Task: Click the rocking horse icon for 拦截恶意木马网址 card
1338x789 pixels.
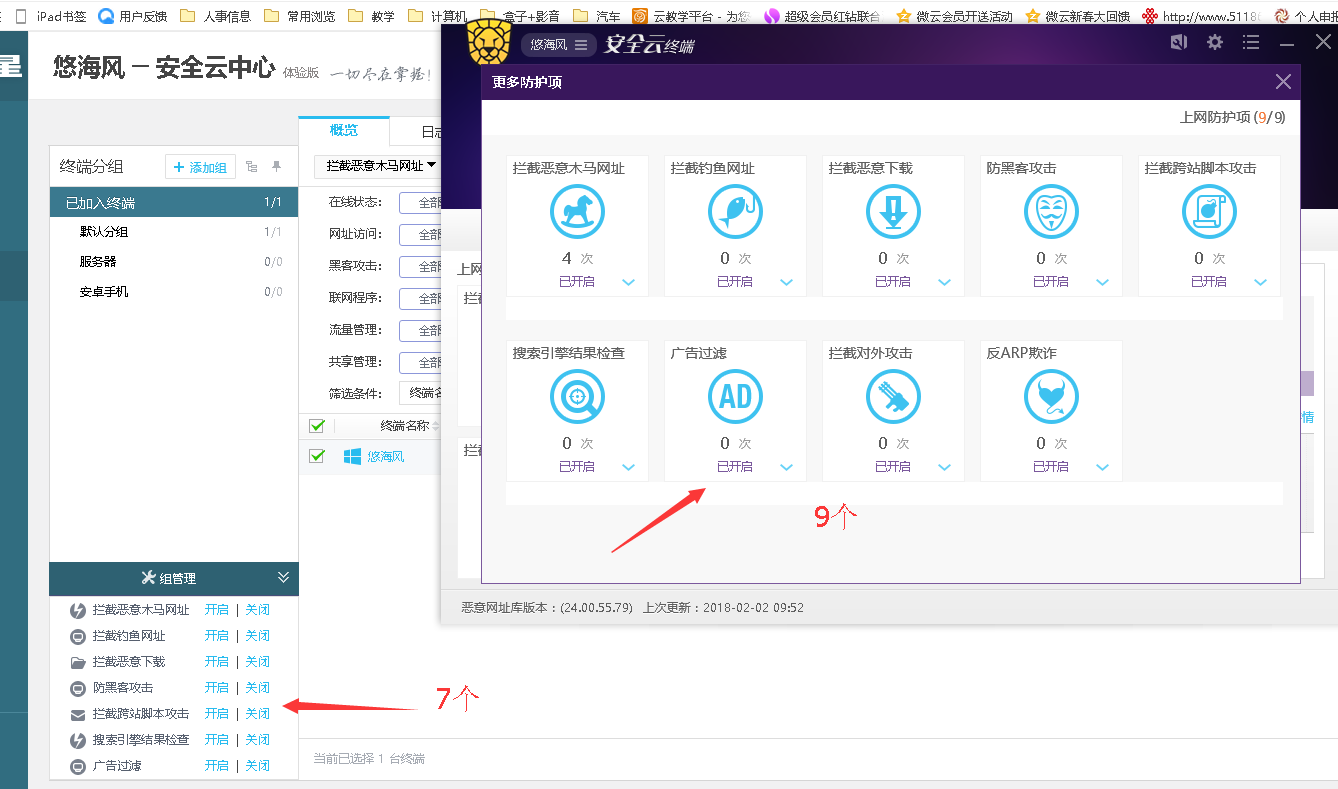Action: (x=577, y=211)
